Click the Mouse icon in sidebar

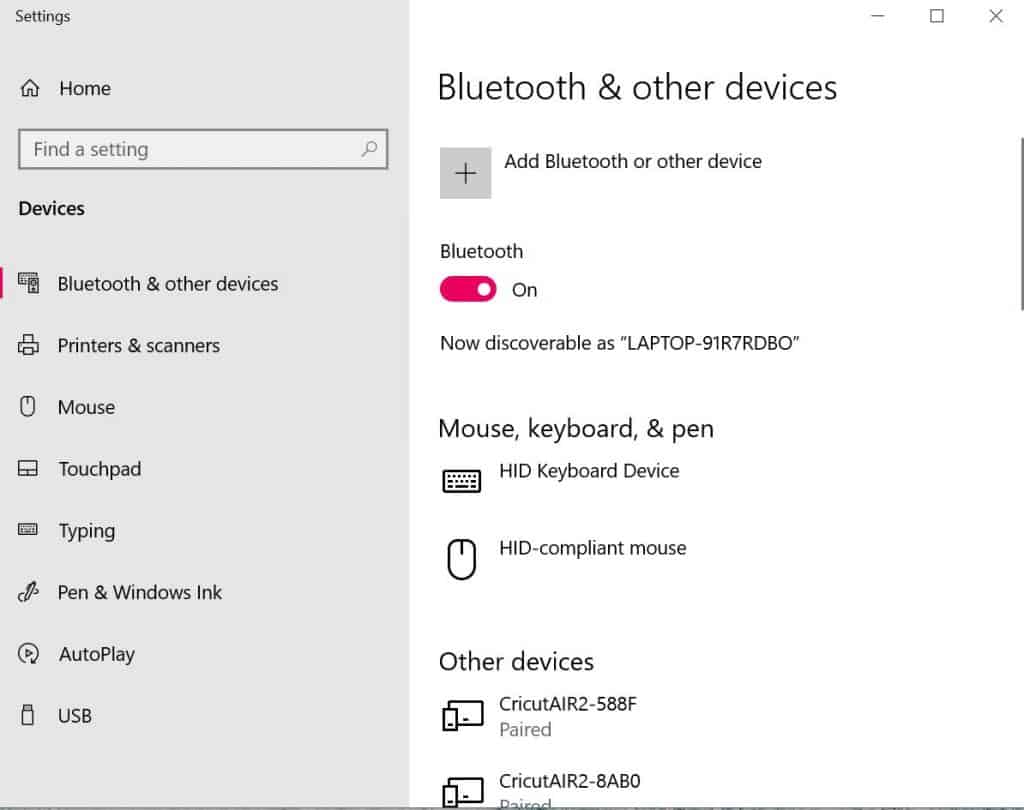[28, 407]
